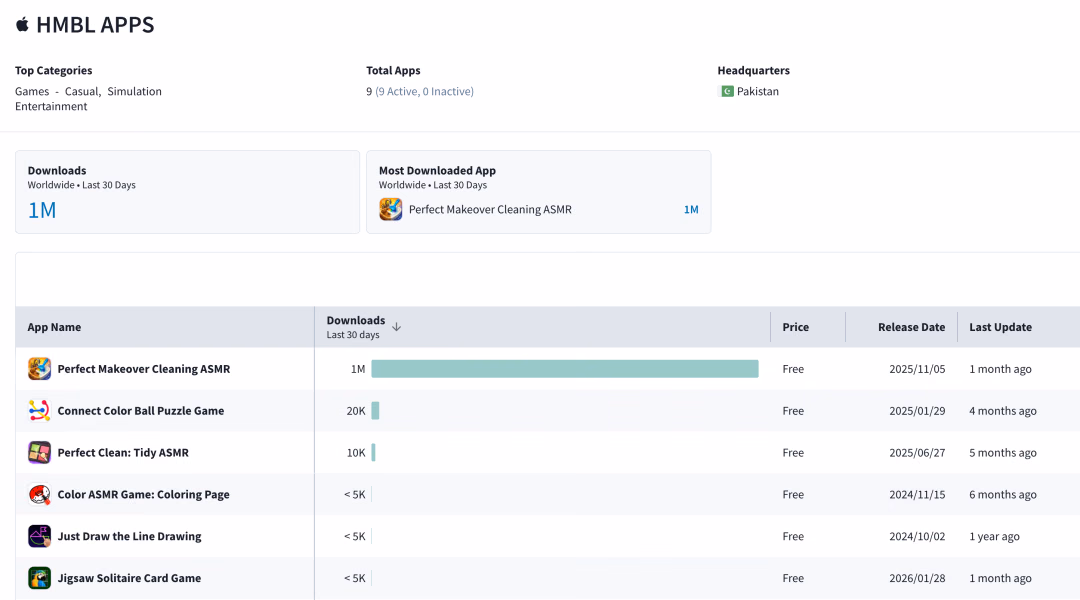Select the Perfect Clean: Tidy ASMR icon
This screenshot has height=600, width=1080.
[x=39, y=453]
